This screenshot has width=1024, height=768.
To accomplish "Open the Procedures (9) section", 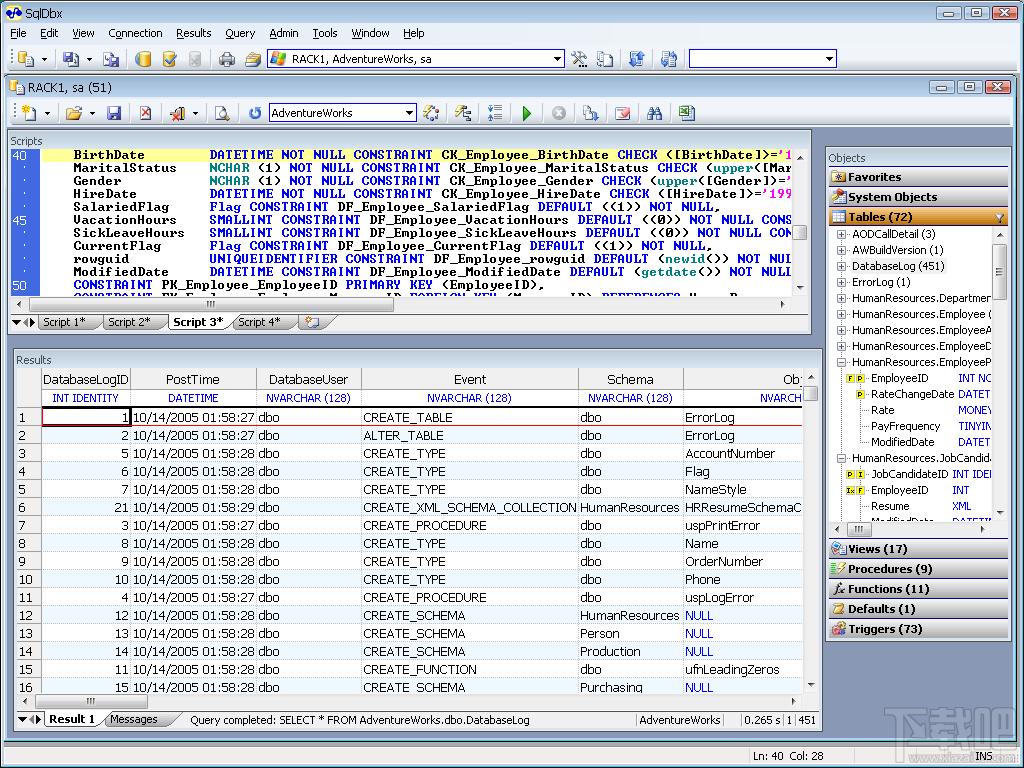I will [x=919, y=569].
